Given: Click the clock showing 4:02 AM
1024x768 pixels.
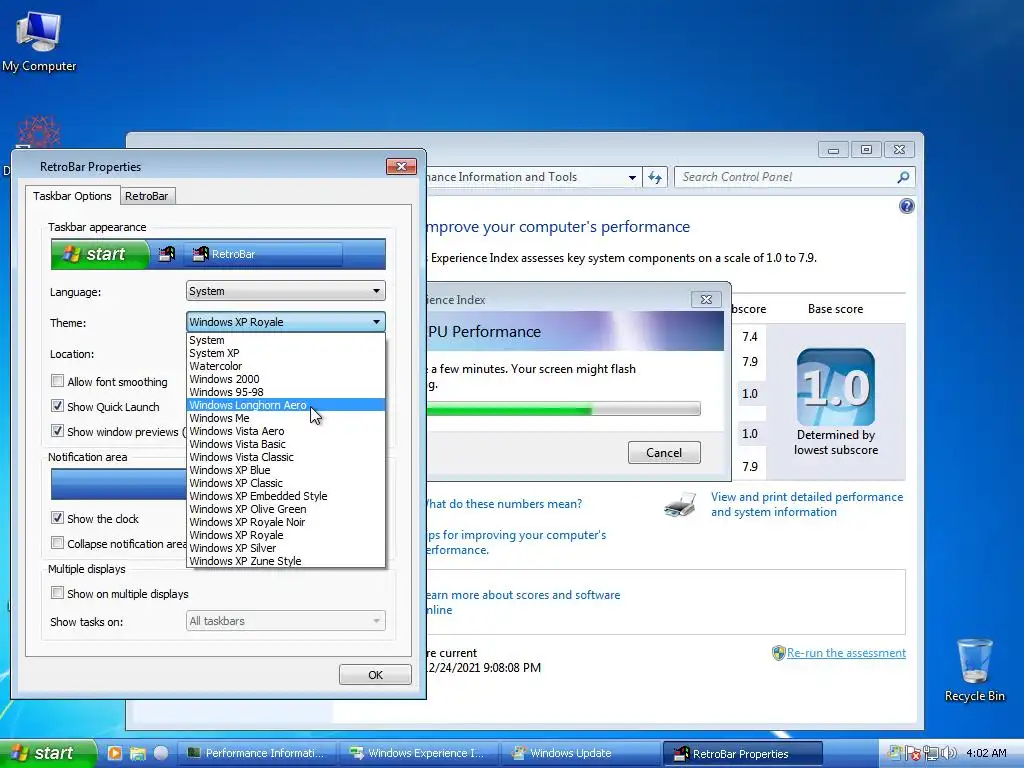Looking at the screenshot, I should click(x=986, y=753).
